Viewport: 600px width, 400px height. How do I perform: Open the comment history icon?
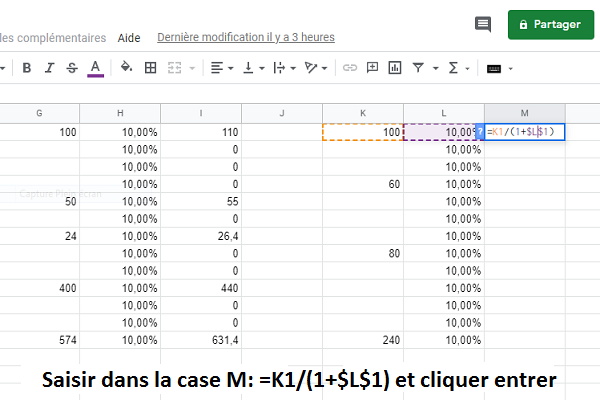point(483,24)
